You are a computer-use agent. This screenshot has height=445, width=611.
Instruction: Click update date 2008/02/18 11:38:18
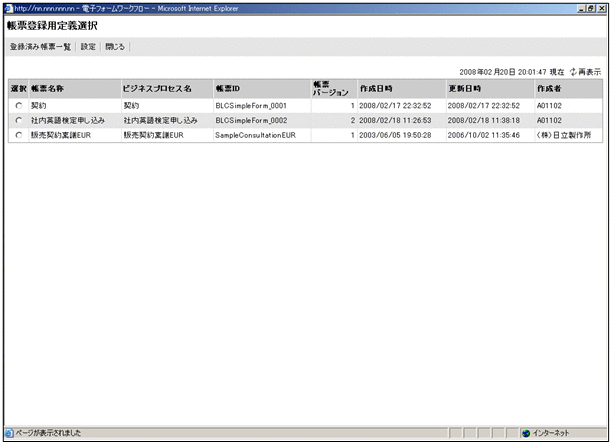(x=484, y=120)
